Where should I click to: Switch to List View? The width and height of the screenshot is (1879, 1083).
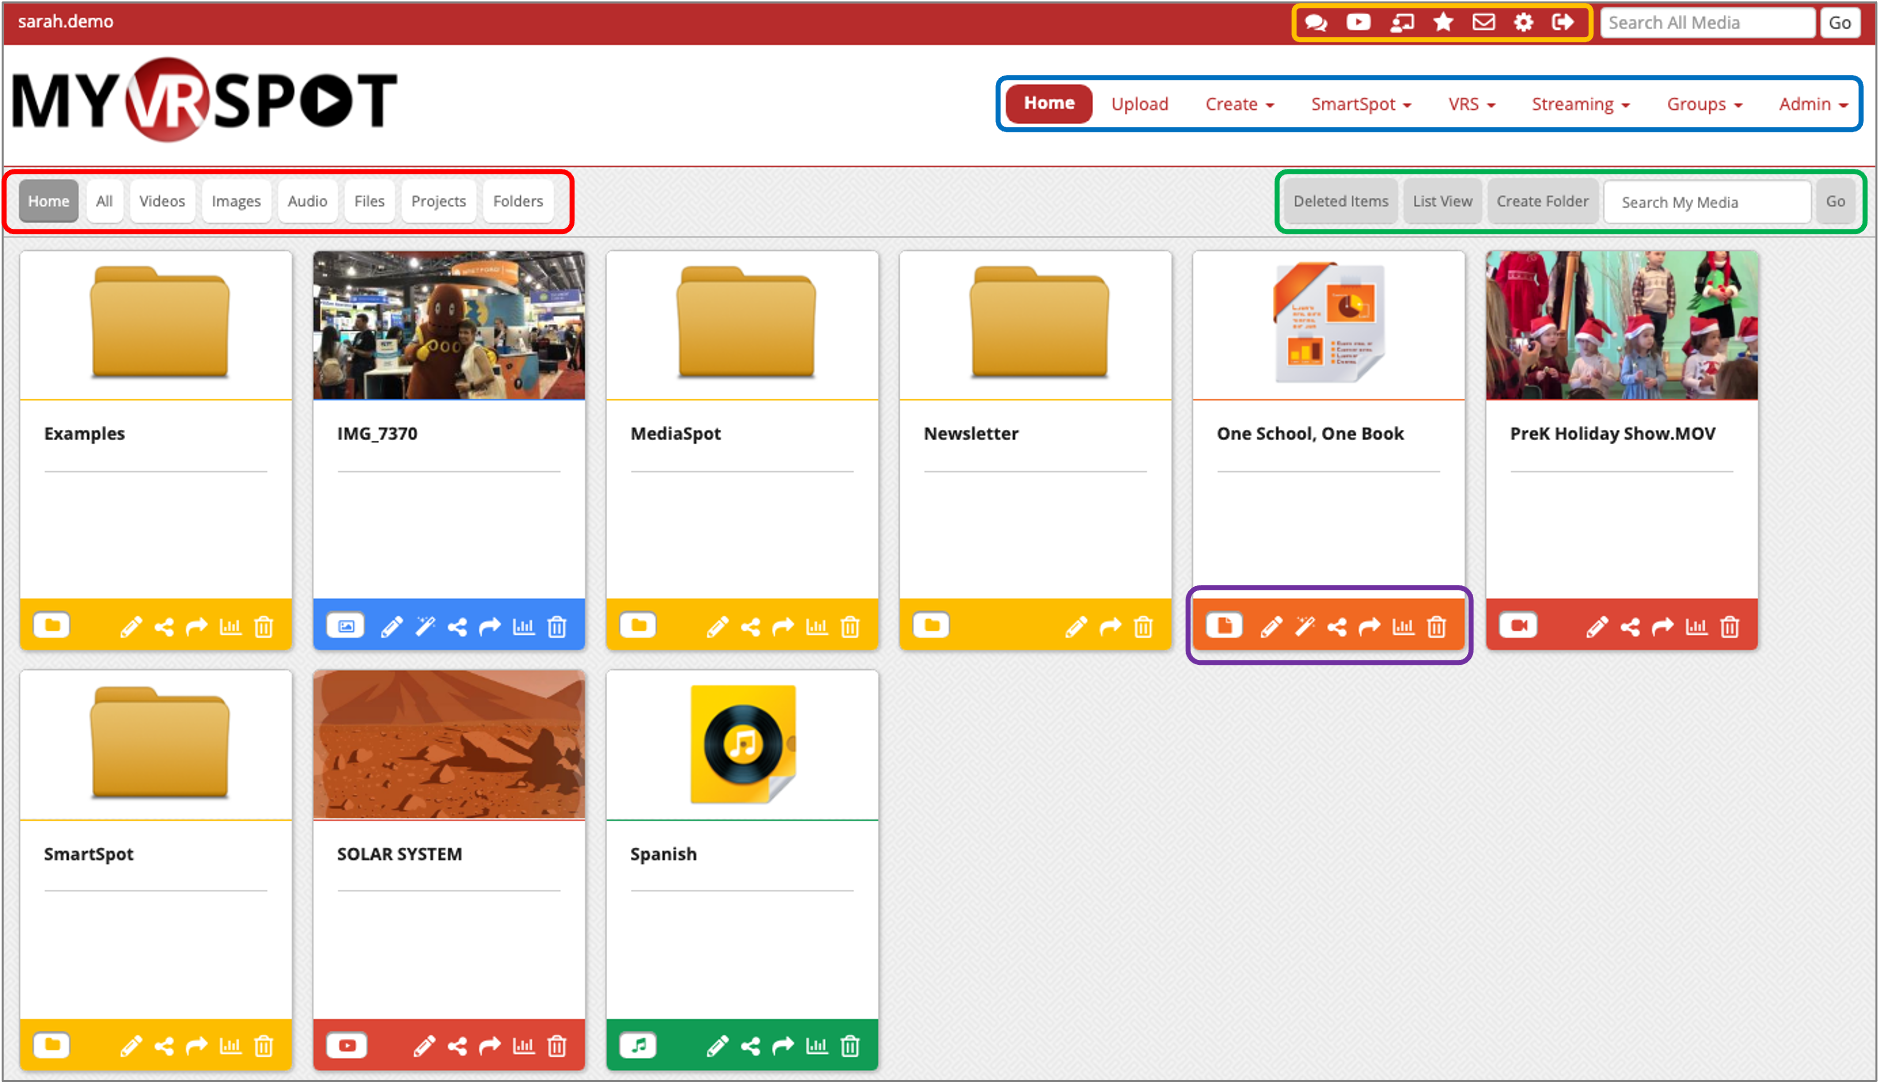pos(1442,201)
